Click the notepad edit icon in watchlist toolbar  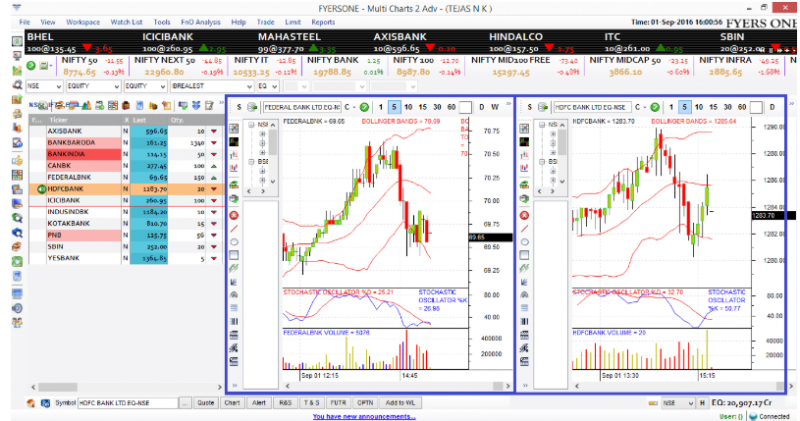(x=209, y=106)
